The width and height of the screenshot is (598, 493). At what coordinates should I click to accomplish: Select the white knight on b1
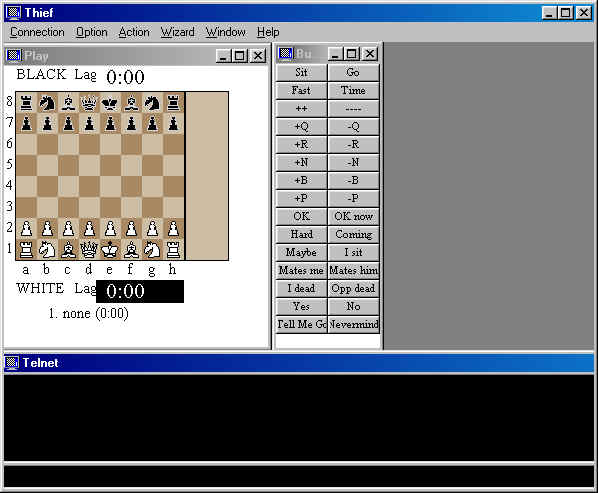point(47,250)
